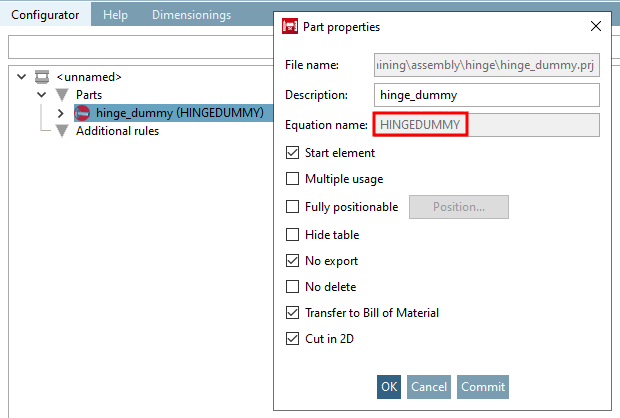This screenshot has width=620, height=418.
Task: Toggle the Fully positionable checkbox
Action: tap(292, 207)
